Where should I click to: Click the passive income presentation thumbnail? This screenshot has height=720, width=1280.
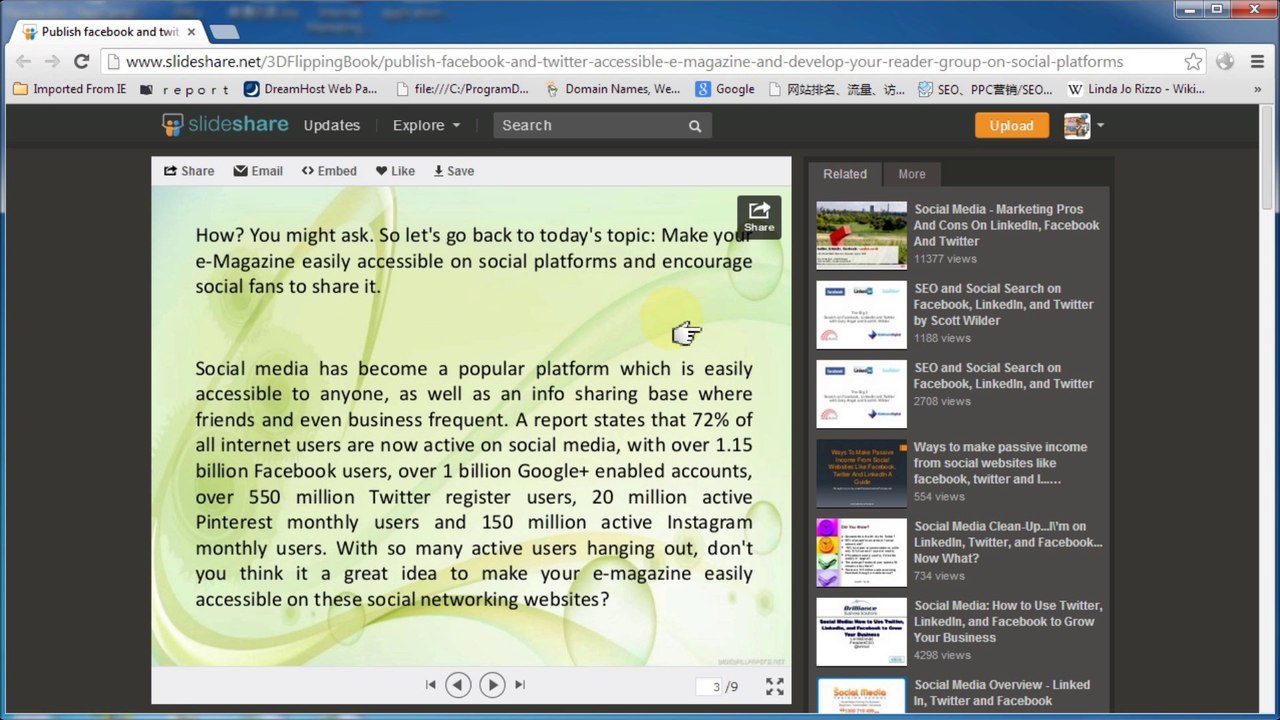pyautogui.click(x=861, y=473)
